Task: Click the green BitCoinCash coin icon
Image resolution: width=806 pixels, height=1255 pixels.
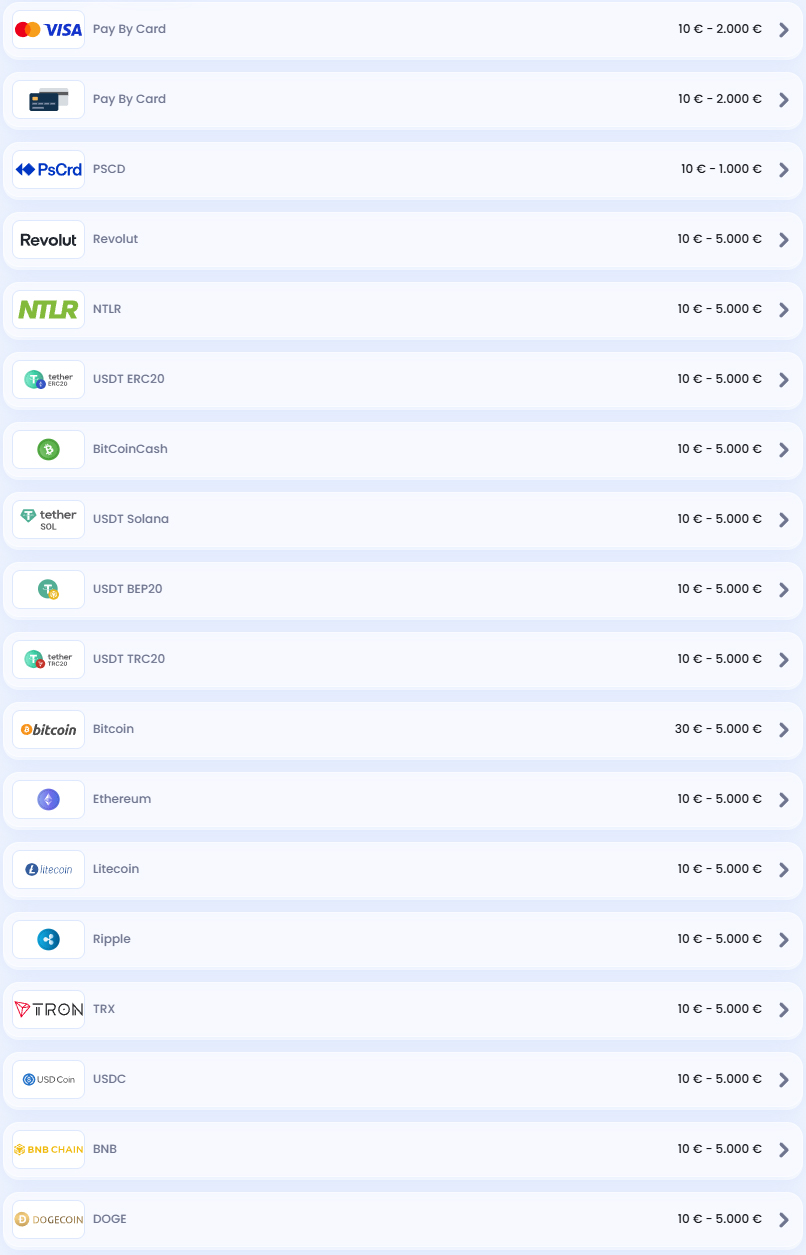Action: click(x=48, y=450)
